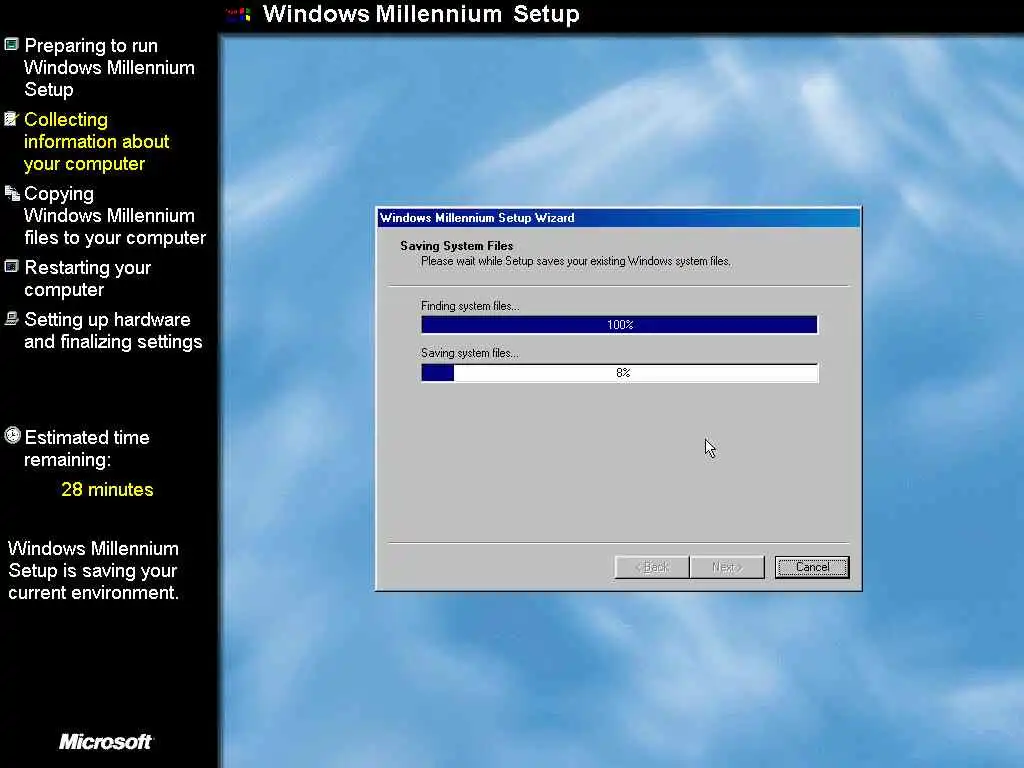The width and height of the screenshot is (1024, 768).
Task: Click 'Setting up hardware and finalizing settings' text
Action: [x=113, y=330]
